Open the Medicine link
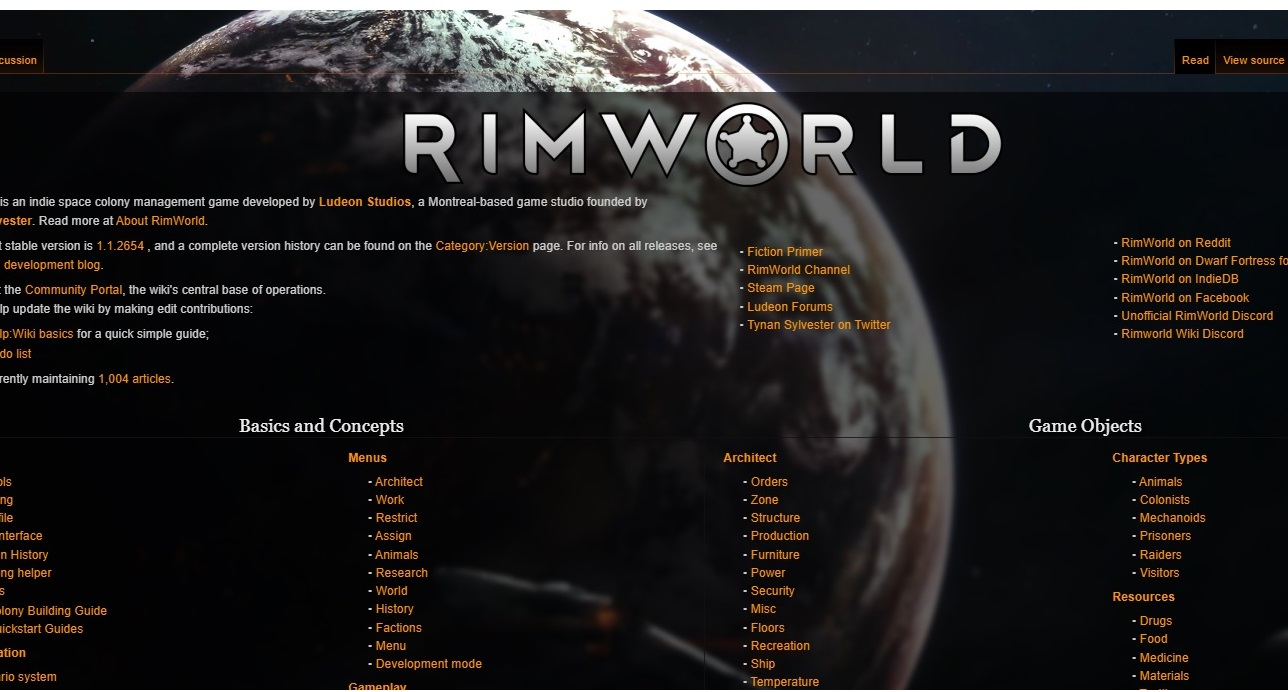The height and width of the screenshot is (692, 1288). pos(1164,658)
